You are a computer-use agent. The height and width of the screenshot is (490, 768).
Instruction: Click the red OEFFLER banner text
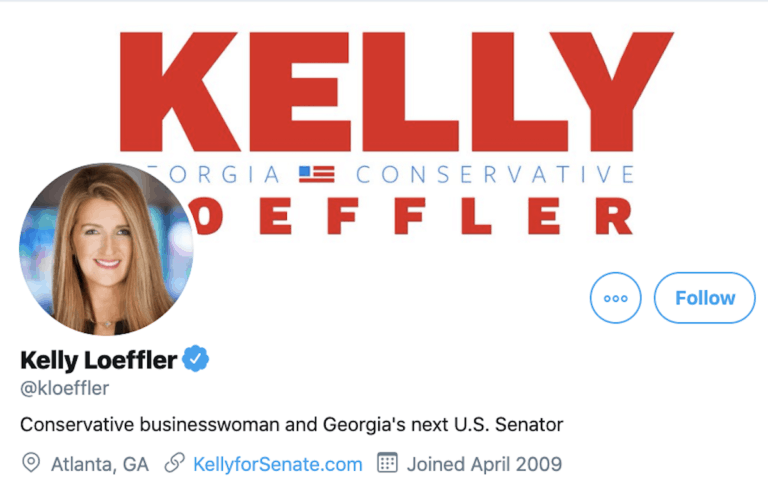click(x=410, y=214)
